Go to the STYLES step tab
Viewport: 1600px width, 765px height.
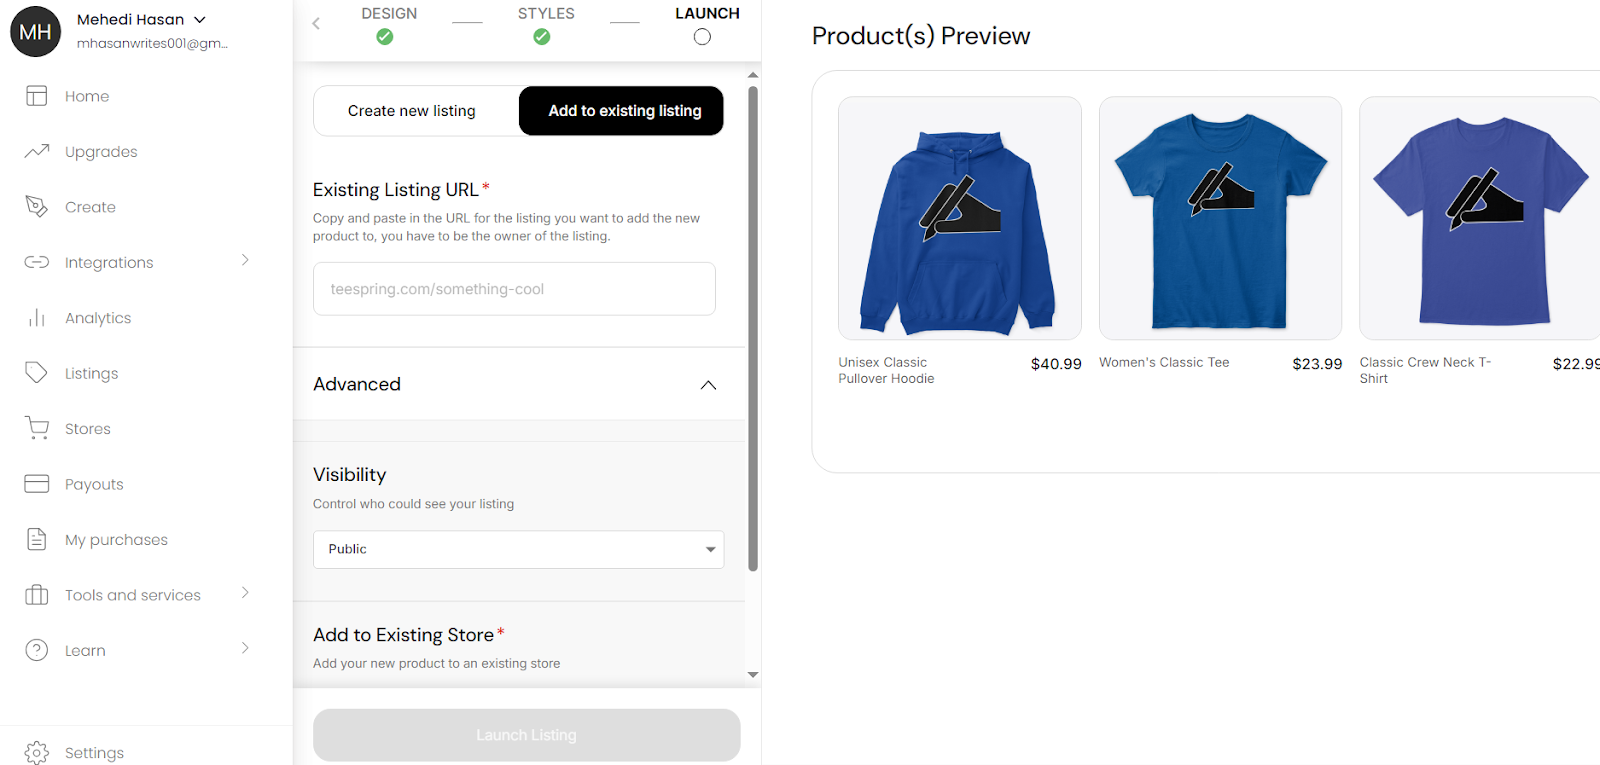pyautogui.click(x=546, y=14)
